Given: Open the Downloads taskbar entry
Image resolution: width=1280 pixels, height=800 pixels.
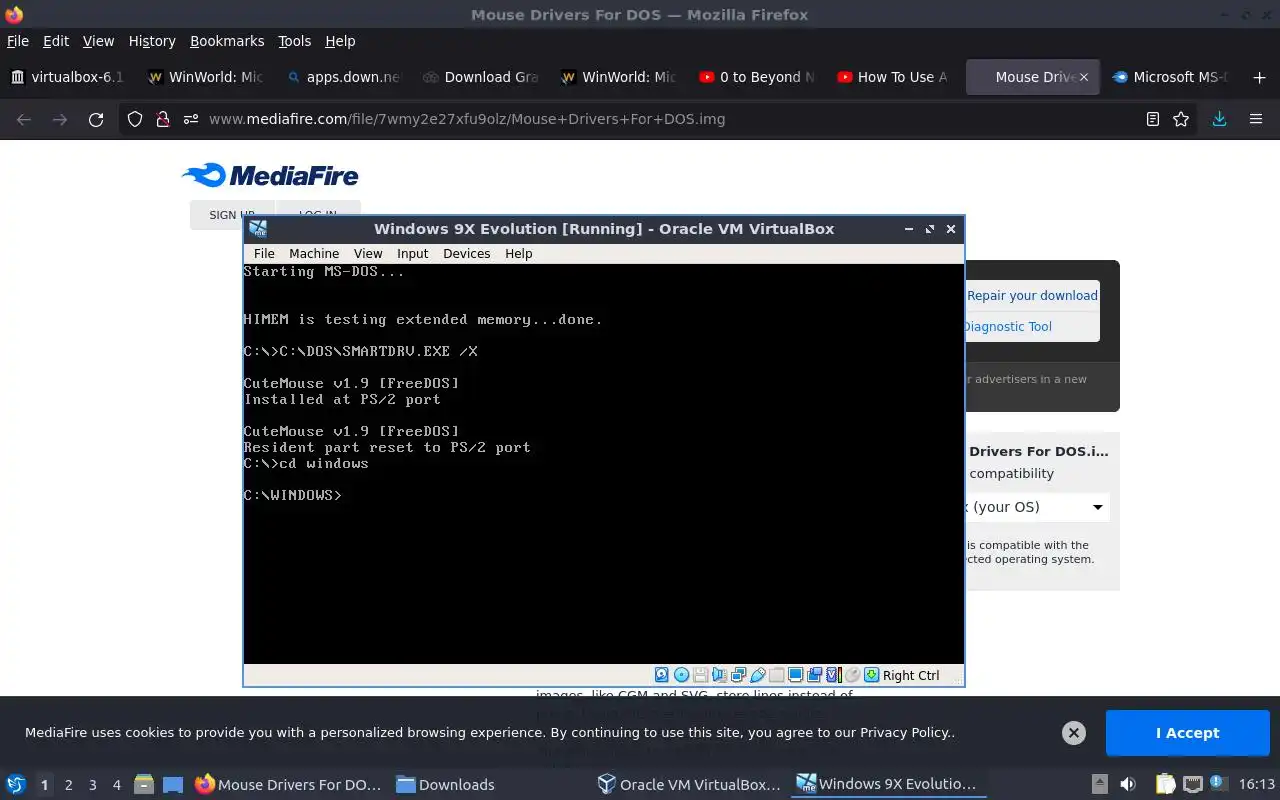Looking at the screenshot, I should click(x=445, y=784).
